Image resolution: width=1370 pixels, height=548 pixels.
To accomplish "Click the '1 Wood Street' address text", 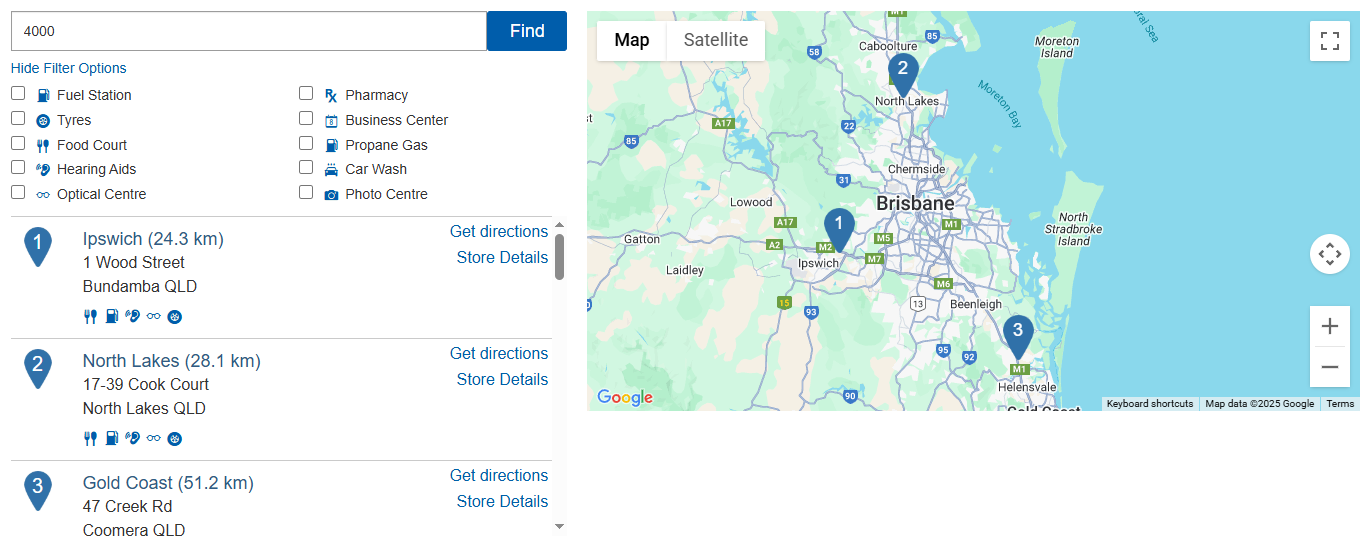I will click(x=134, y=262).
